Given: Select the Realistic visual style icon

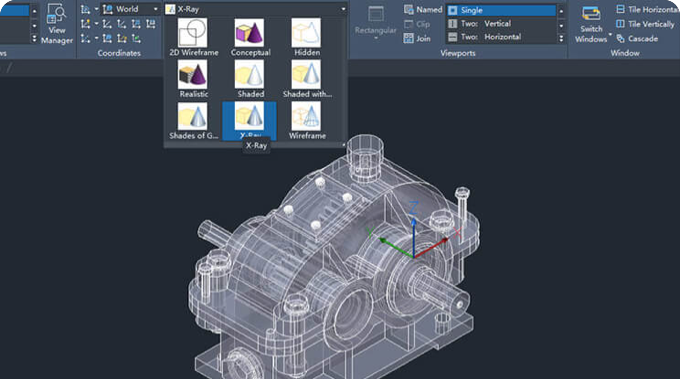Looking at the screenshot, I should click(x=193, y=74).
